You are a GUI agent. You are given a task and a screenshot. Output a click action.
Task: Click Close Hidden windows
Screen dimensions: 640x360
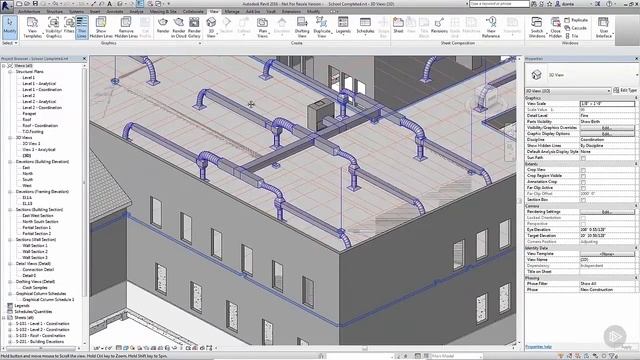coord(555,28)
